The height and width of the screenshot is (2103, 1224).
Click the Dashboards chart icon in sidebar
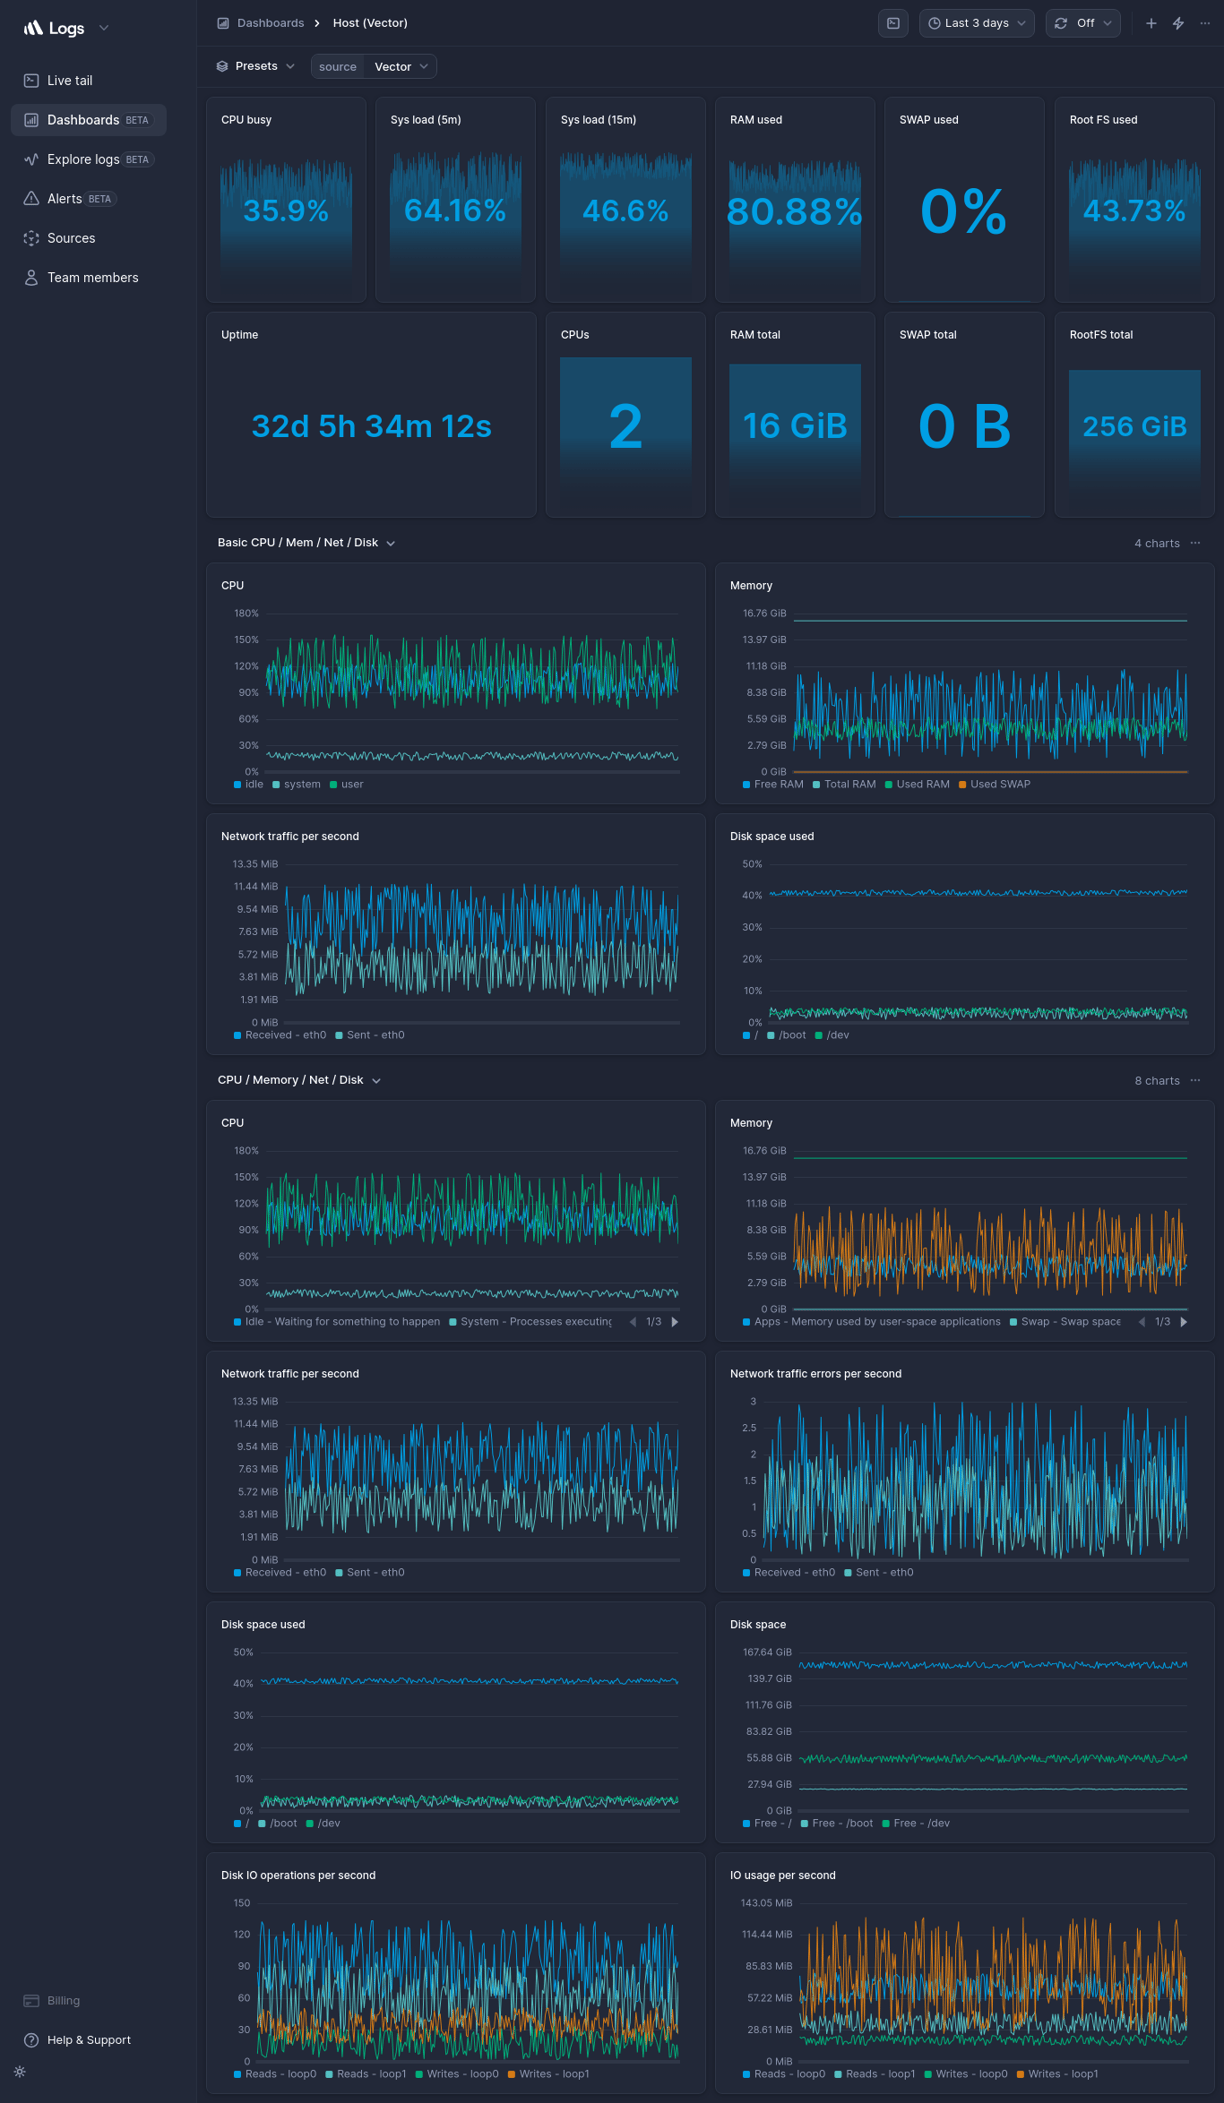pyautogui.click(x=31, y=120)
